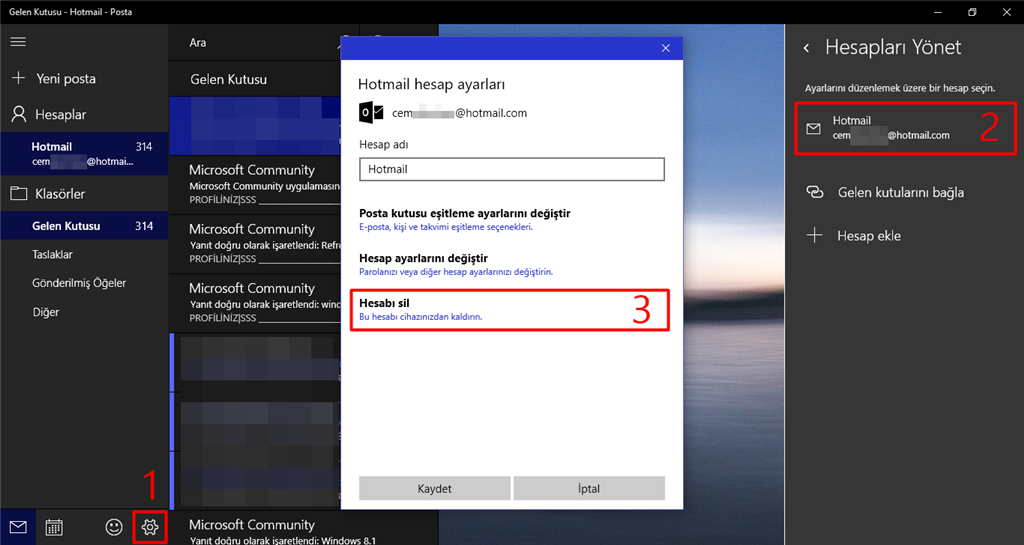Open message 'Yanıt doğru olarak işaretlendi: Refre'

click(x=255, y=244)
